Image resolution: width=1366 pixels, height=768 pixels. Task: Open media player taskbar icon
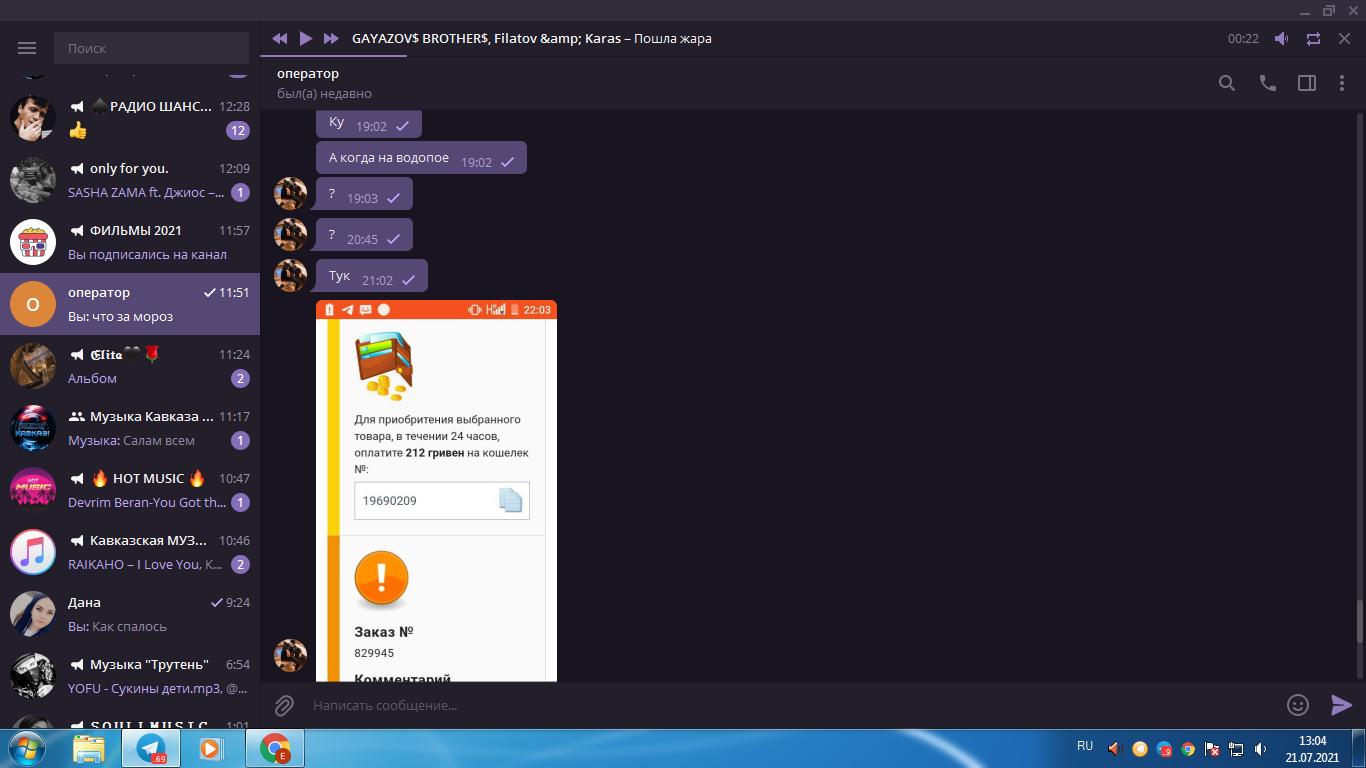tap(210, 748)
